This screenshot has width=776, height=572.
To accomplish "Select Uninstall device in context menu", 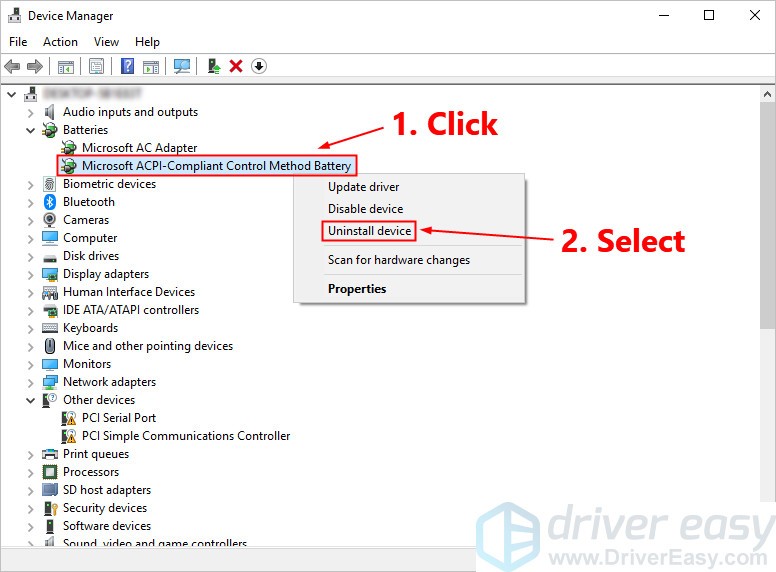I will point(370,231).
